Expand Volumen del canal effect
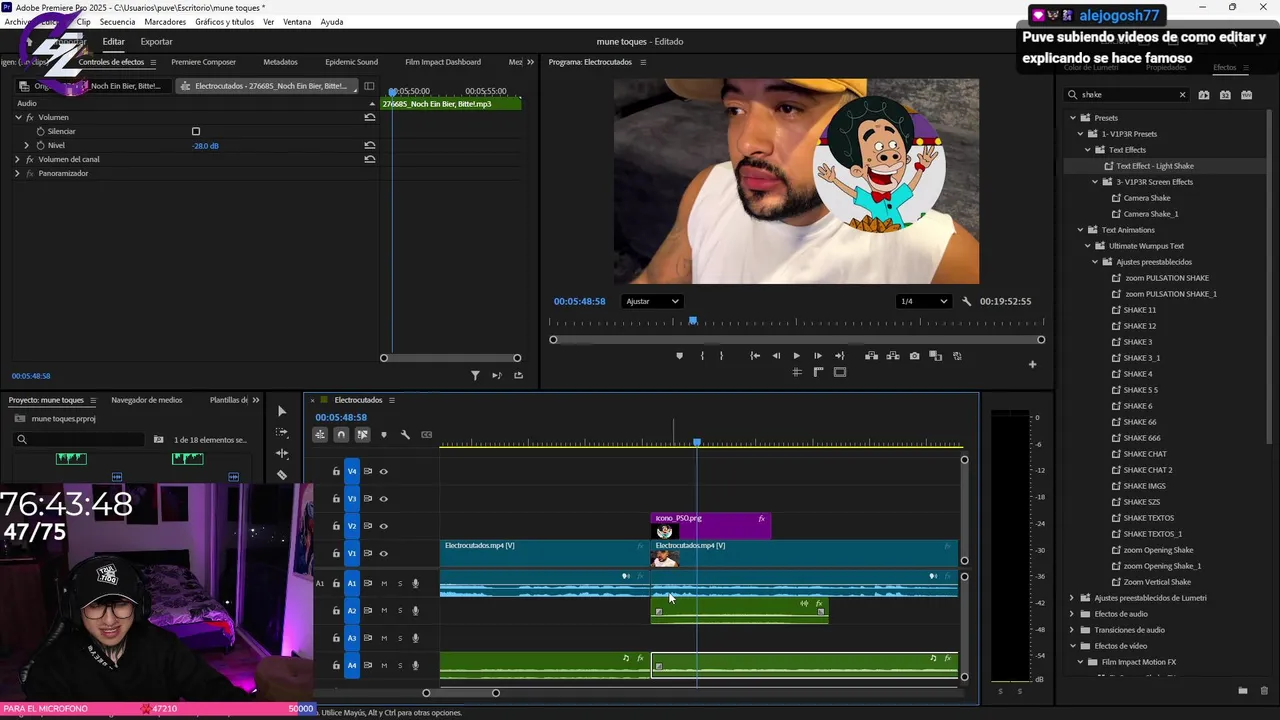The image size is (1280, 720). (x=18, y=159)
